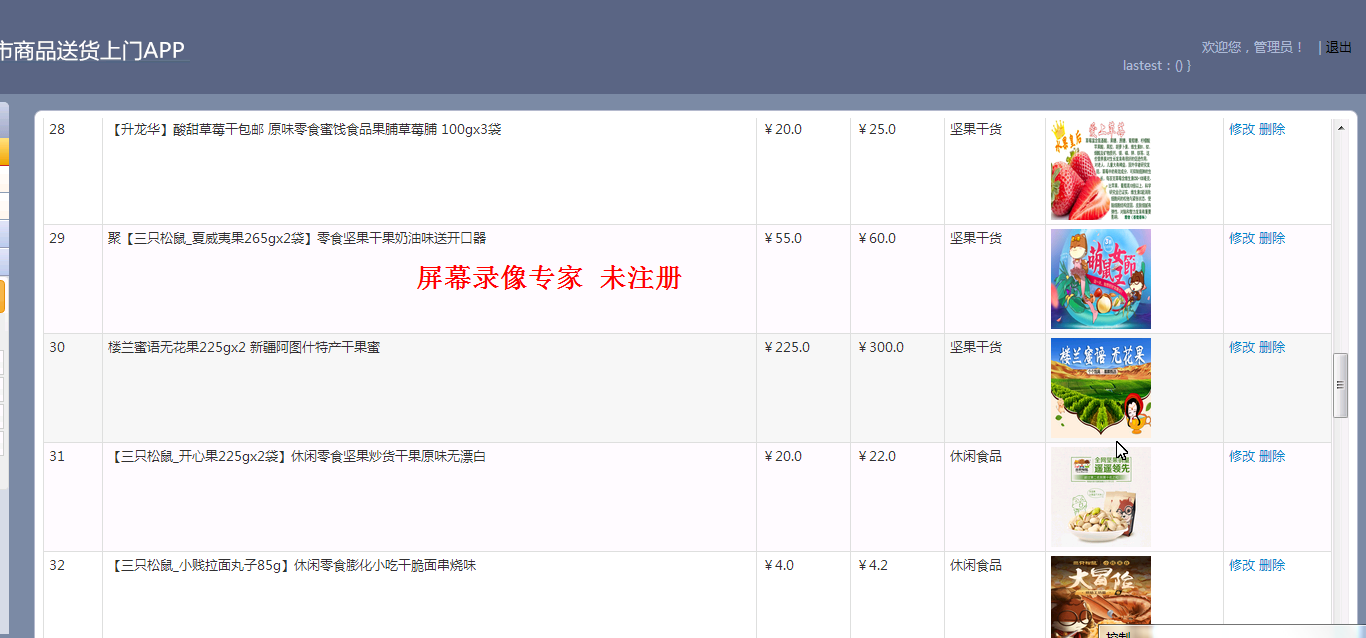Open the strawberry product thumbnail in row 28
This screenshot has height=638, width=1366.
(x=1101, y=170)
